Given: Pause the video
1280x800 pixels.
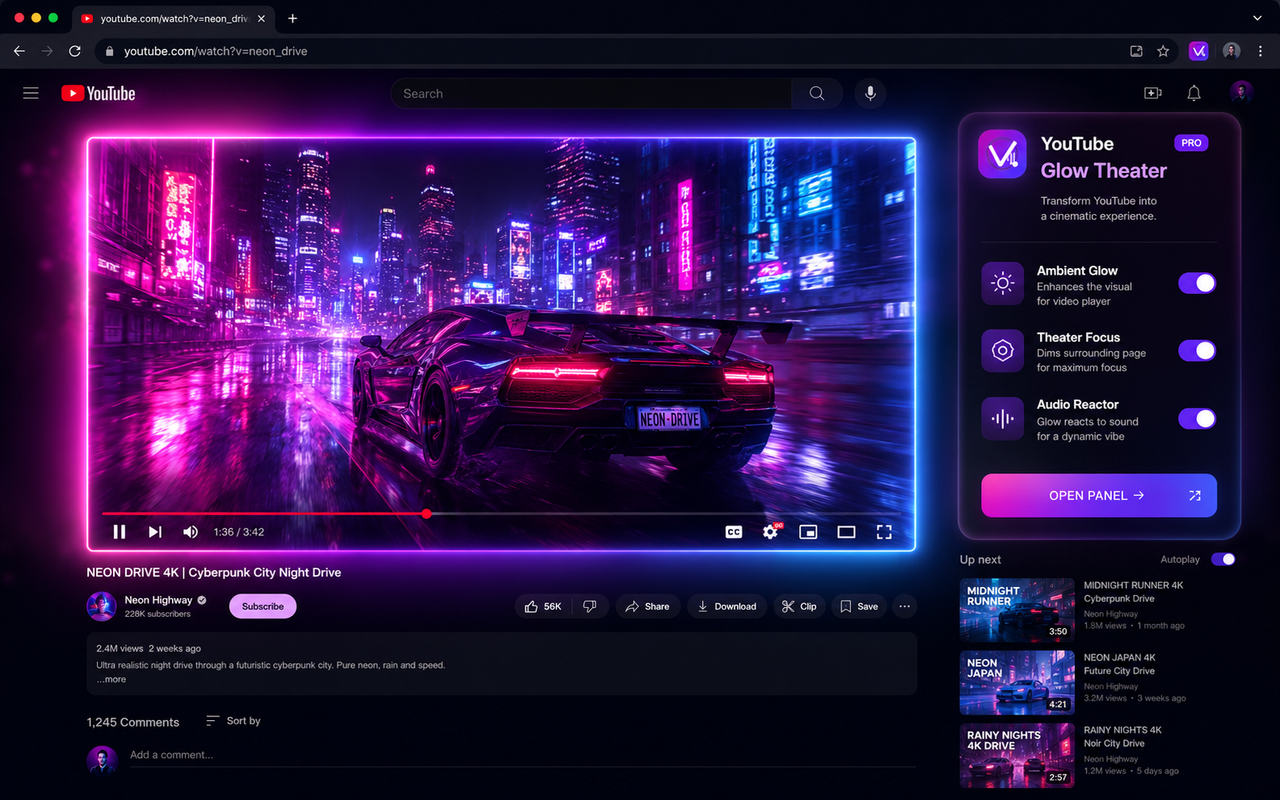Looking at the screenshot, I should [119, 532].
